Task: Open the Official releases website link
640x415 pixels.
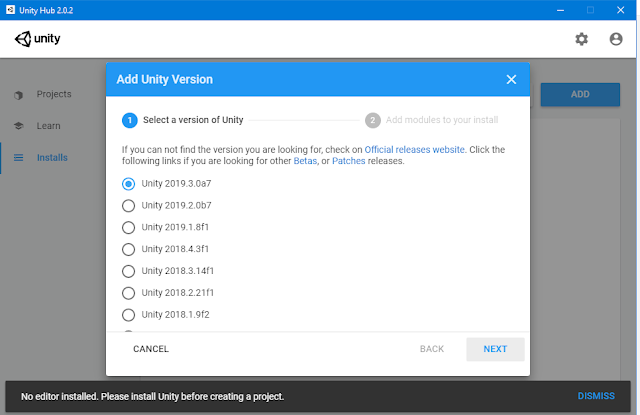Action: (414, 149)
